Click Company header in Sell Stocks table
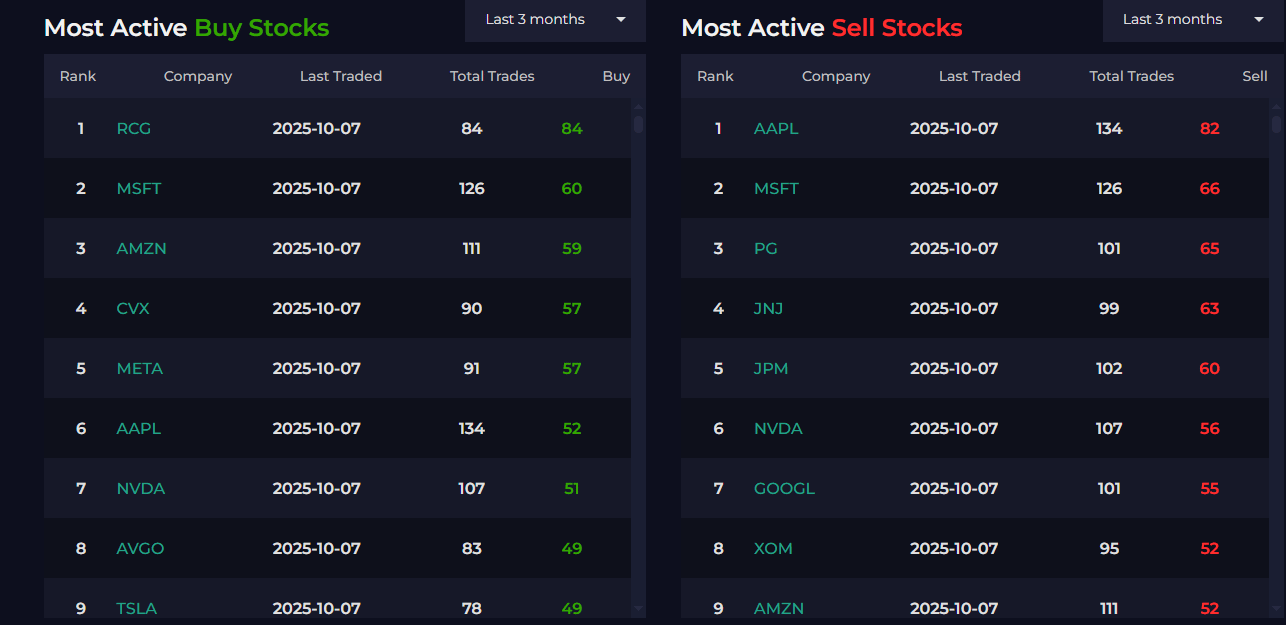Image resolution: width=1286 pixels, height=625 pixels. 836,76
